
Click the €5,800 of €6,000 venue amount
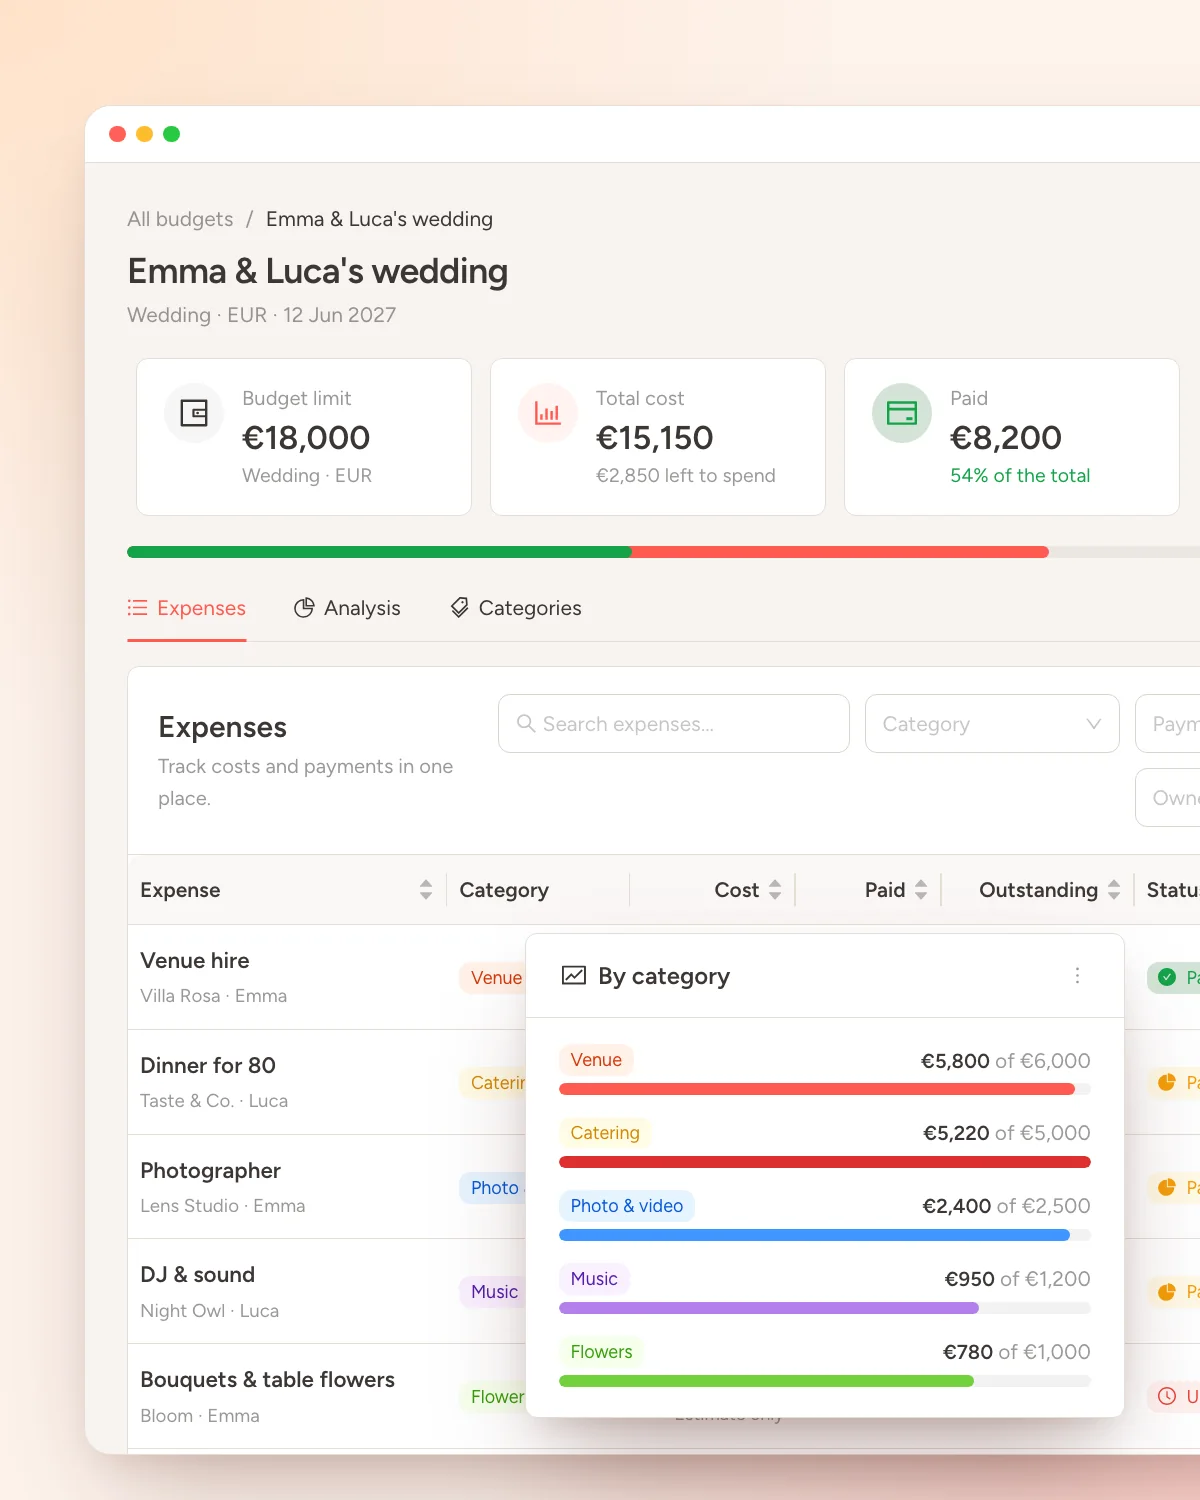[x=1005, y=1061]
